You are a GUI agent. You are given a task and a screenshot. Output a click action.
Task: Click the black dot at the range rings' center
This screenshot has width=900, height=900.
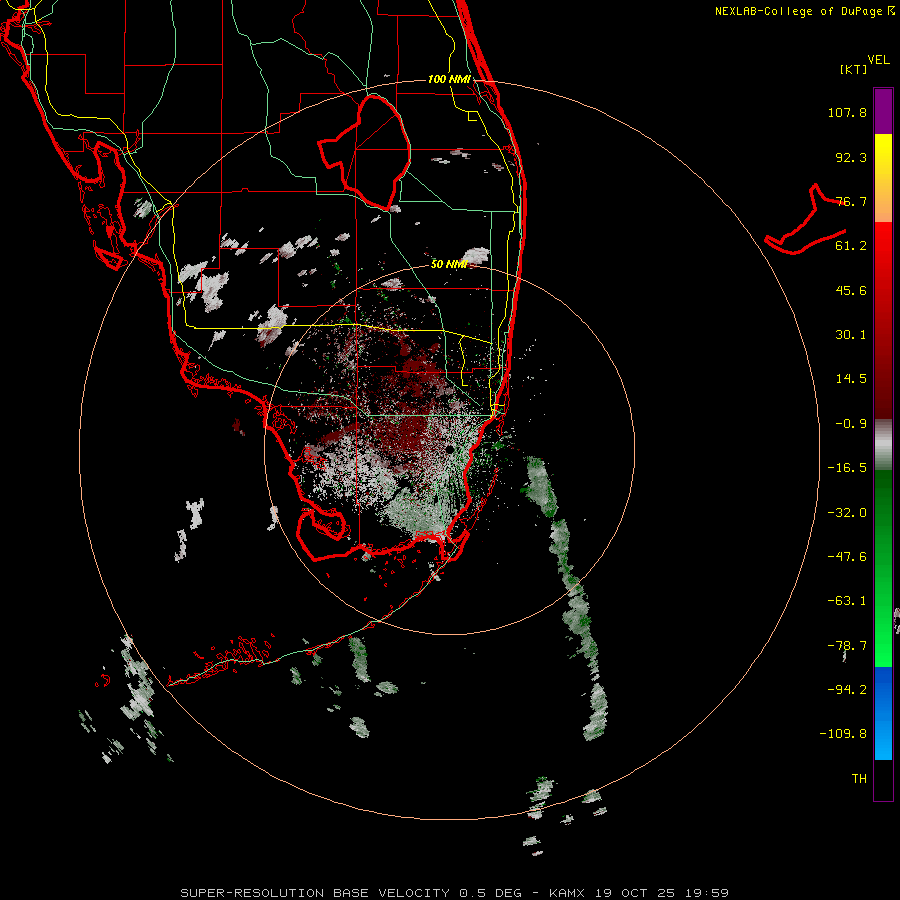tap(449, 449)
